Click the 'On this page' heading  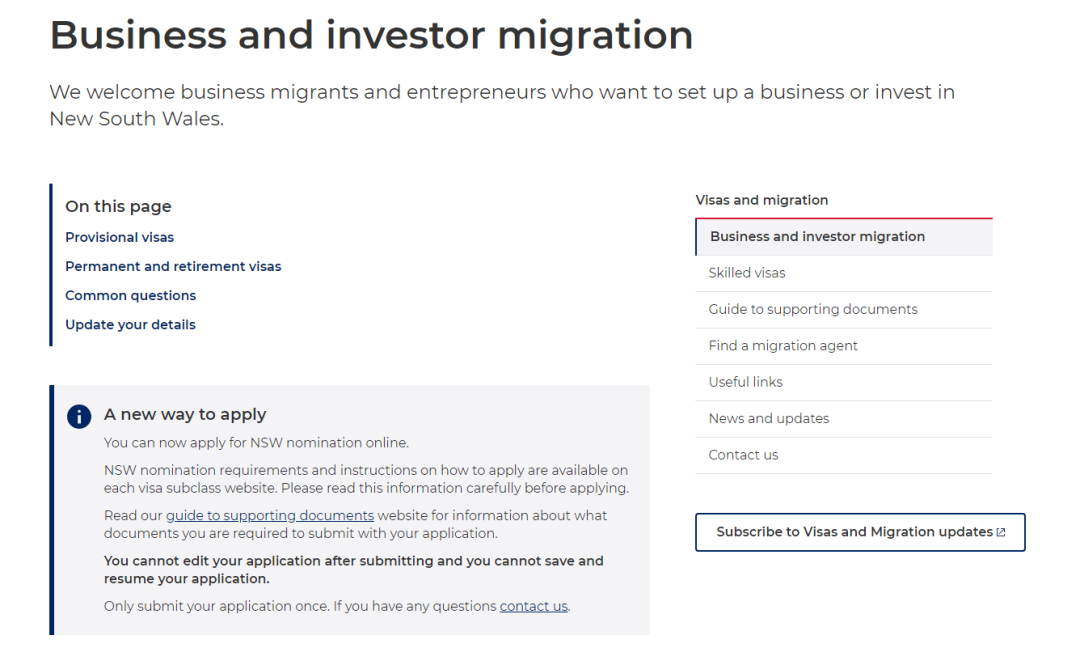(x=118, y=206)
